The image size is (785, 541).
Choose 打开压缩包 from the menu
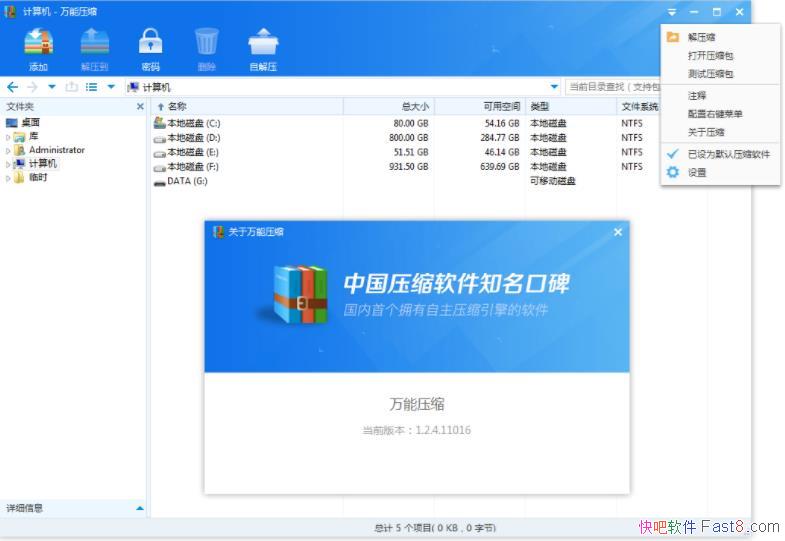(710, 56)
